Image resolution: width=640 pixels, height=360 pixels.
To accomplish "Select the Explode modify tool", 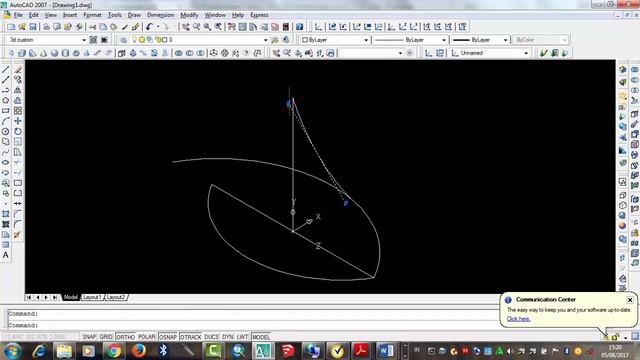I will click(x=18, y=235).
